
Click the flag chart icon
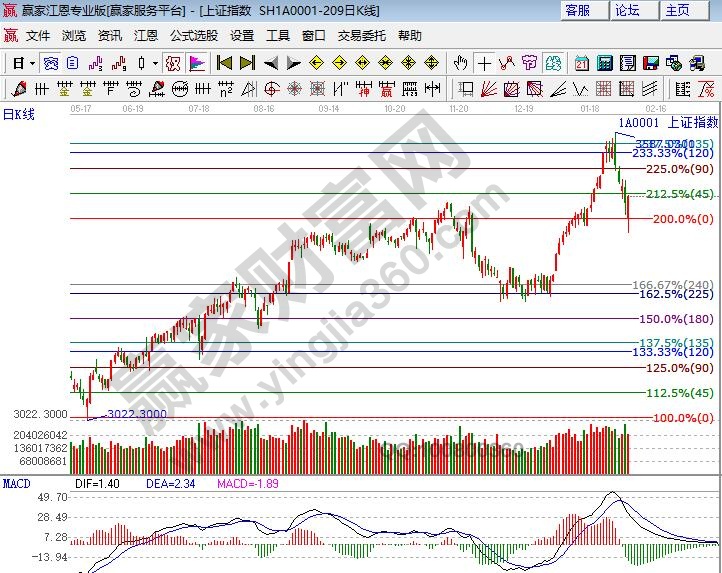pos(197,63)
